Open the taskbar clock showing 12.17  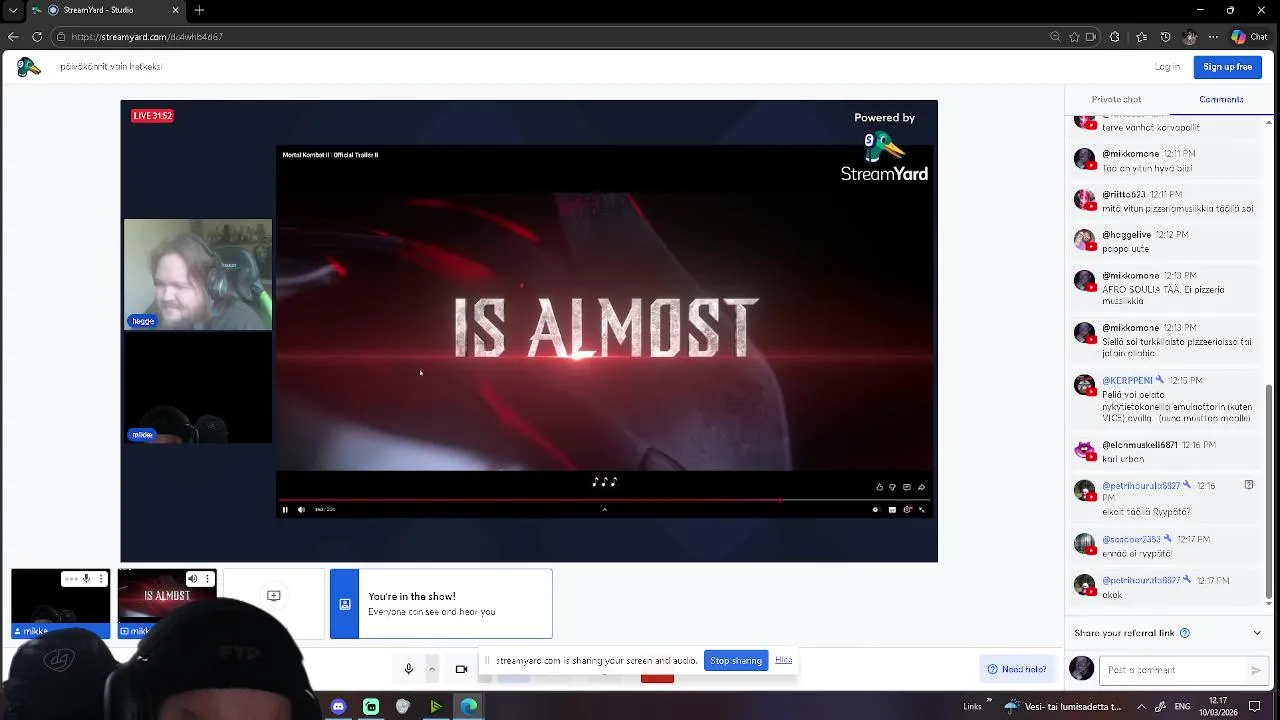point(1218,706)
